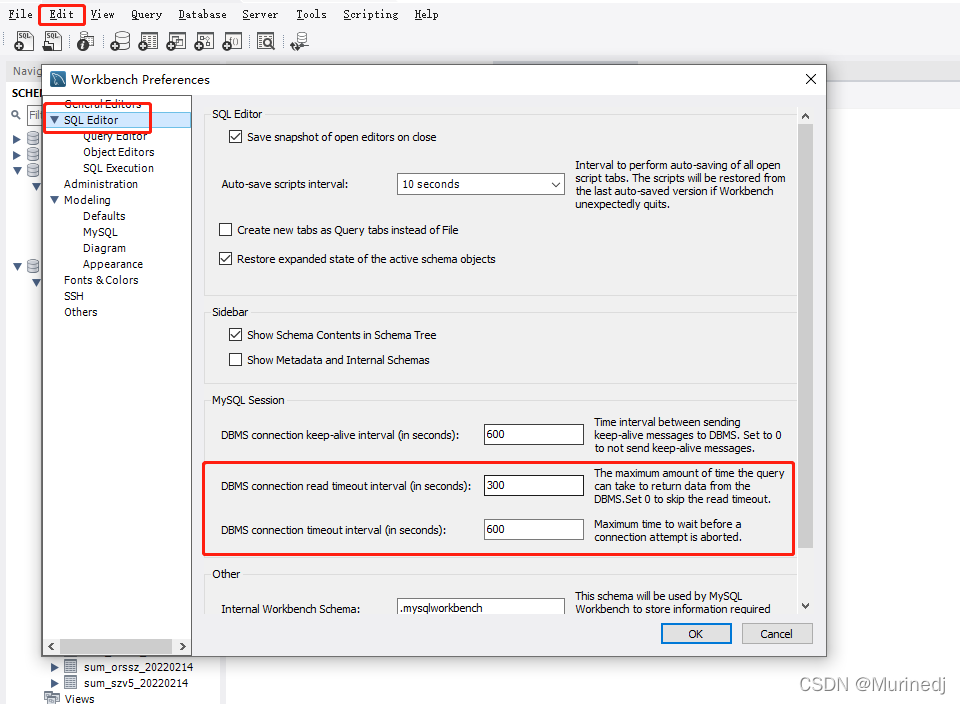The height and width of the screenshot is (704, 960).
Task: Click OK to save preferences
Action: click(x=695, y=633)
